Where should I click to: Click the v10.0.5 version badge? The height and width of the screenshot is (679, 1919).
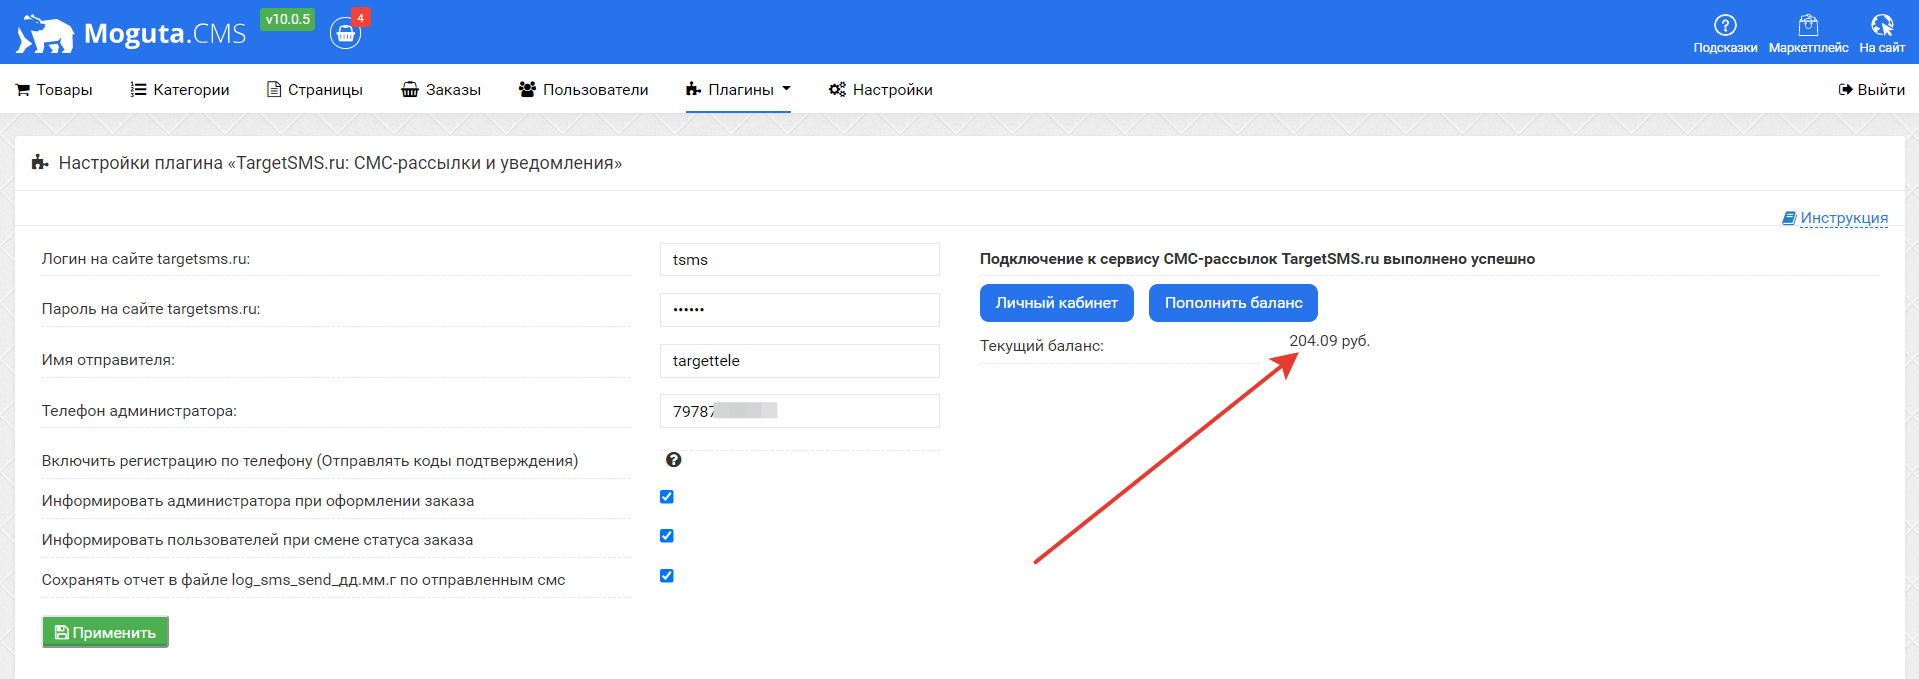point(287,19)
